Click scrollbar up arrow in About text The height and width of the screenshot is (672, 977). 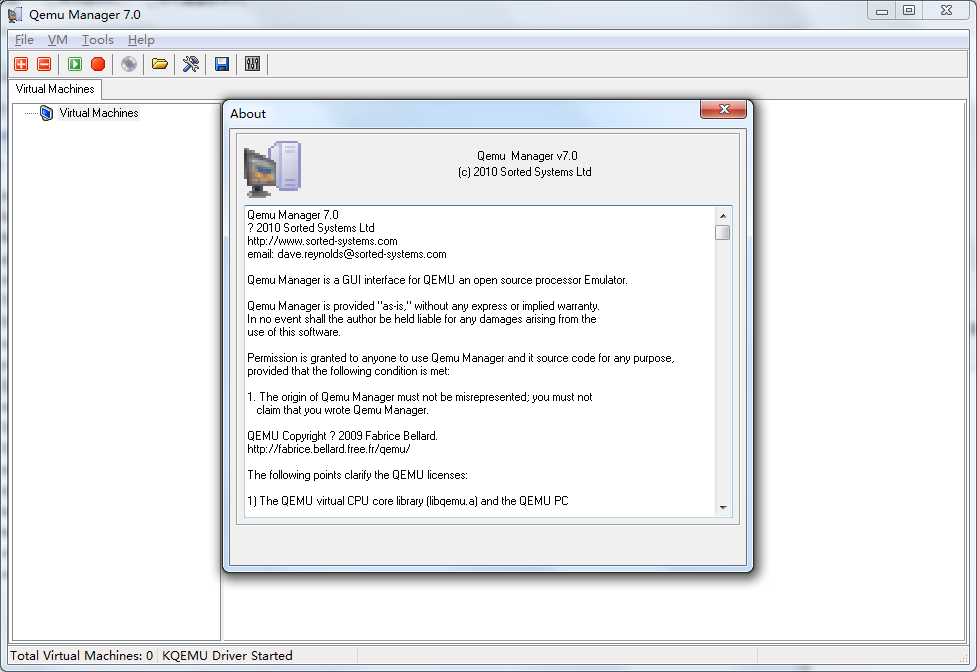[x=723, y=215]
